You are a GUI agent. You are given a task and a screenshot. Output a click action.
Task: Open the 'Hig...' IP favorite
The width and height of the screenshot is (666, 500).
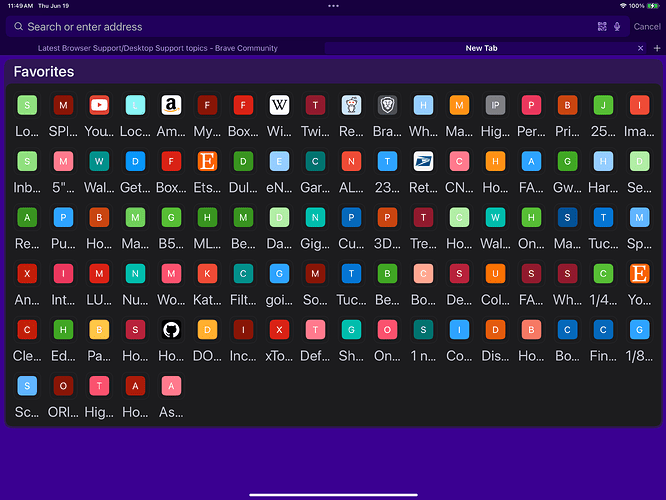[x=495, y=105]
